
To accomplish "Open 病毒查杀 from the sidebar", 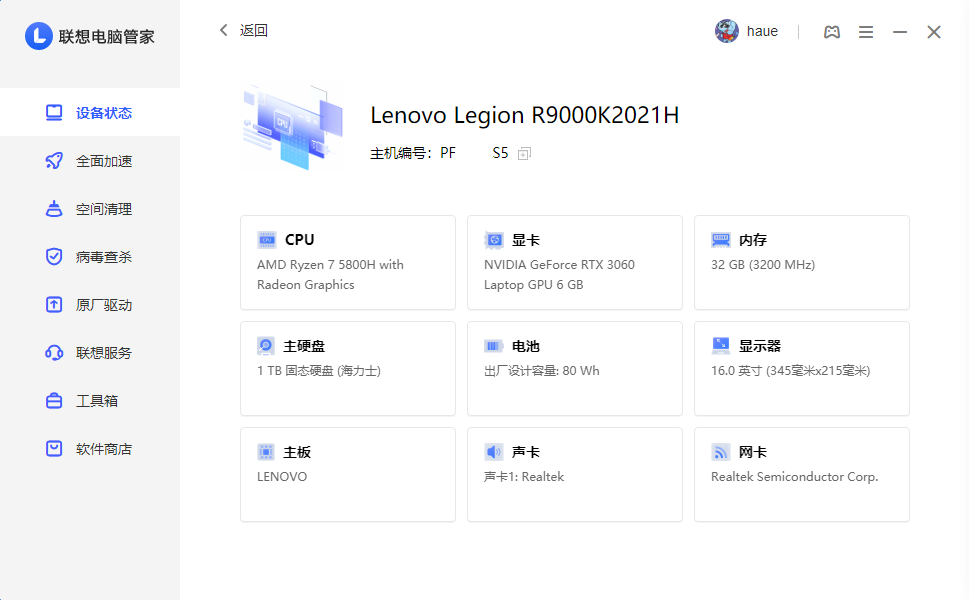I will [x=90, y=256].
